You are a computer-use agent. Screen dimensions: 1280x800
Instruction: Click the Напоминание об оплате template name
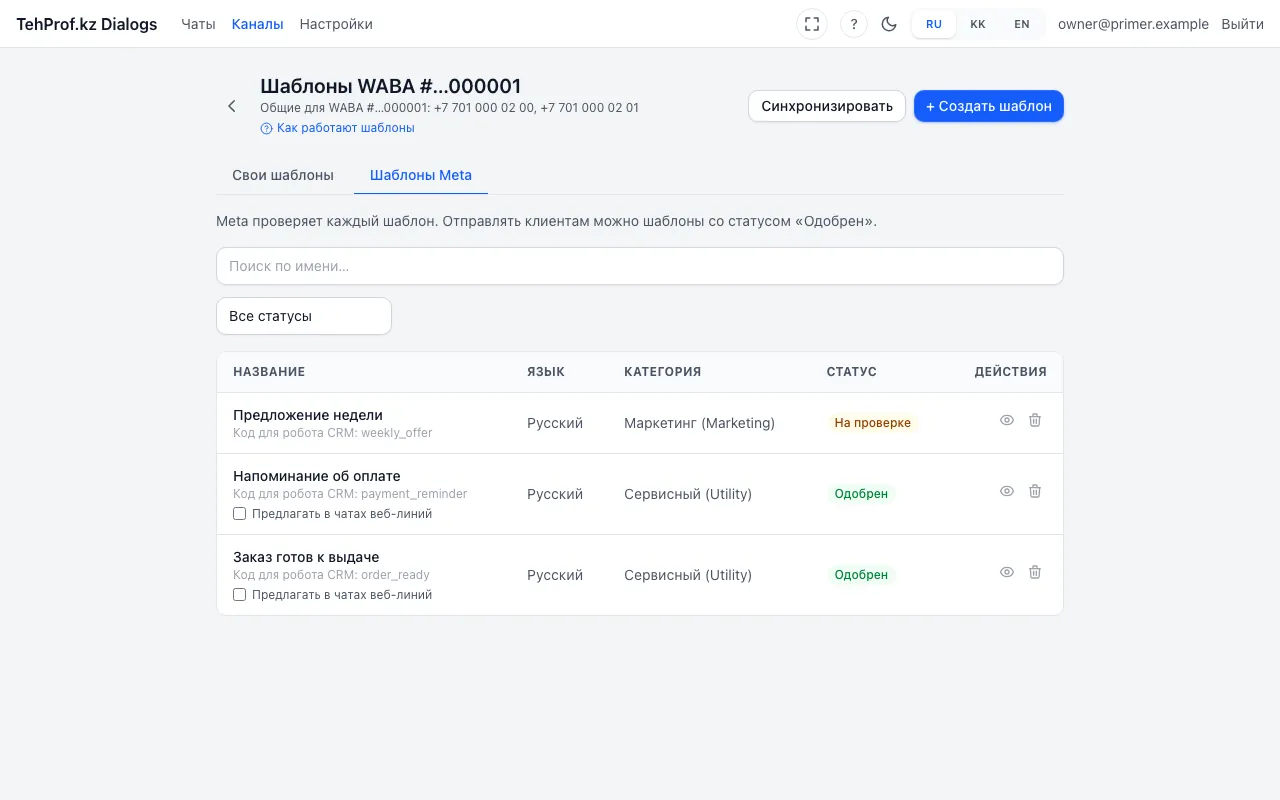pos(317,476)
